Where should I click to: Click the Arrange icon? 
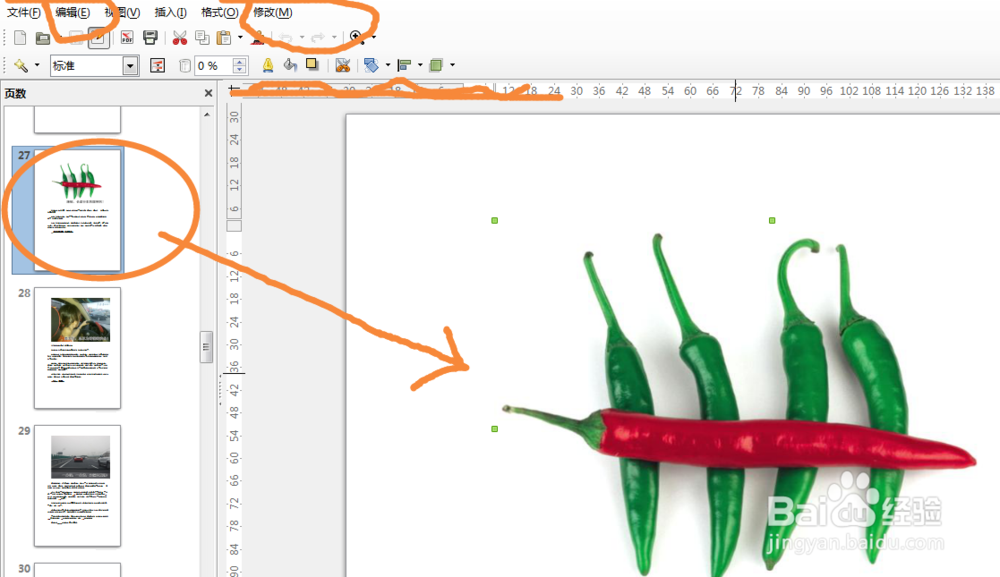click(436, 65)
